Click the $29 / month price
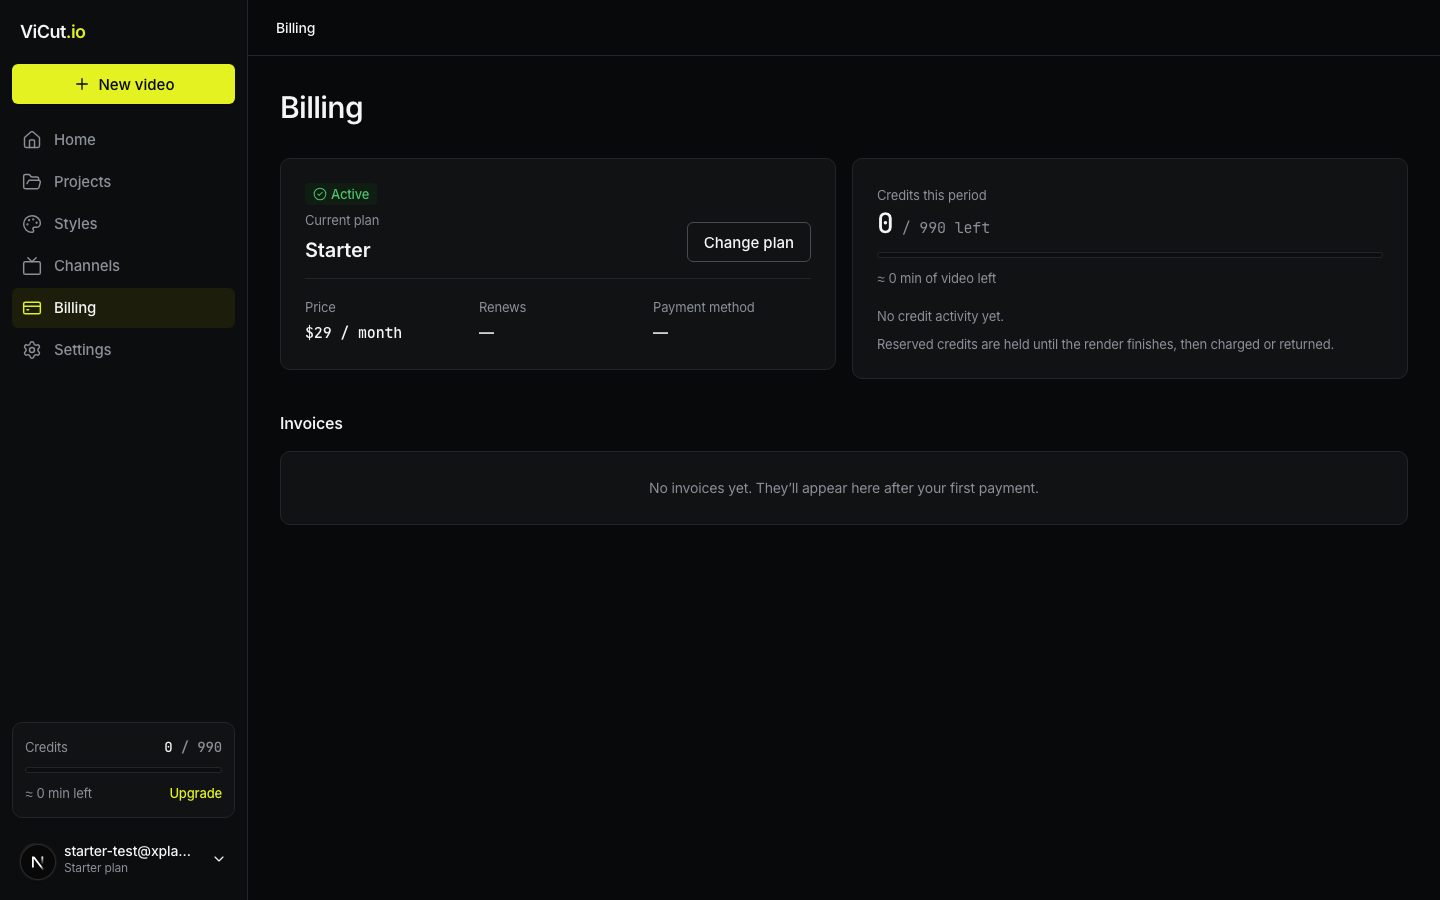Viewport: 1440px width, 900px height. pyautogui.click(x=353, y=333)
